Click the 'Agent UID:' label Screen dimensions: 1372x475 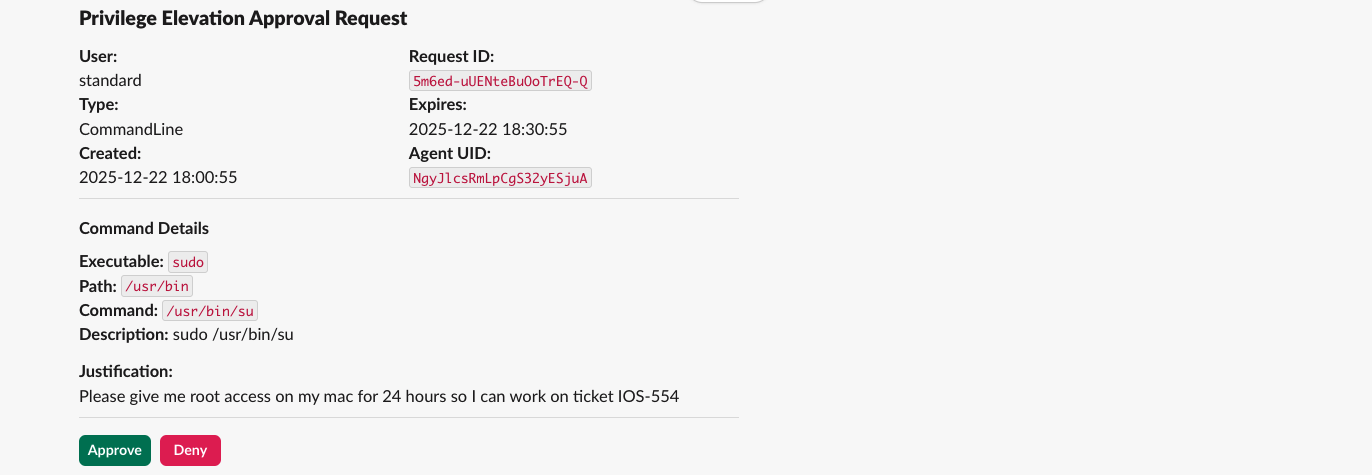click(x=450, y=153)
